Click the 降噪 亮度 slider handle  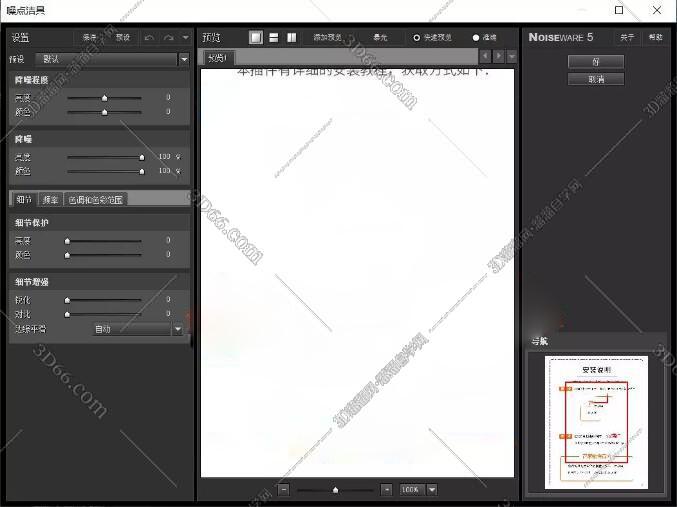pyautogui.click(x=141, y=157)
